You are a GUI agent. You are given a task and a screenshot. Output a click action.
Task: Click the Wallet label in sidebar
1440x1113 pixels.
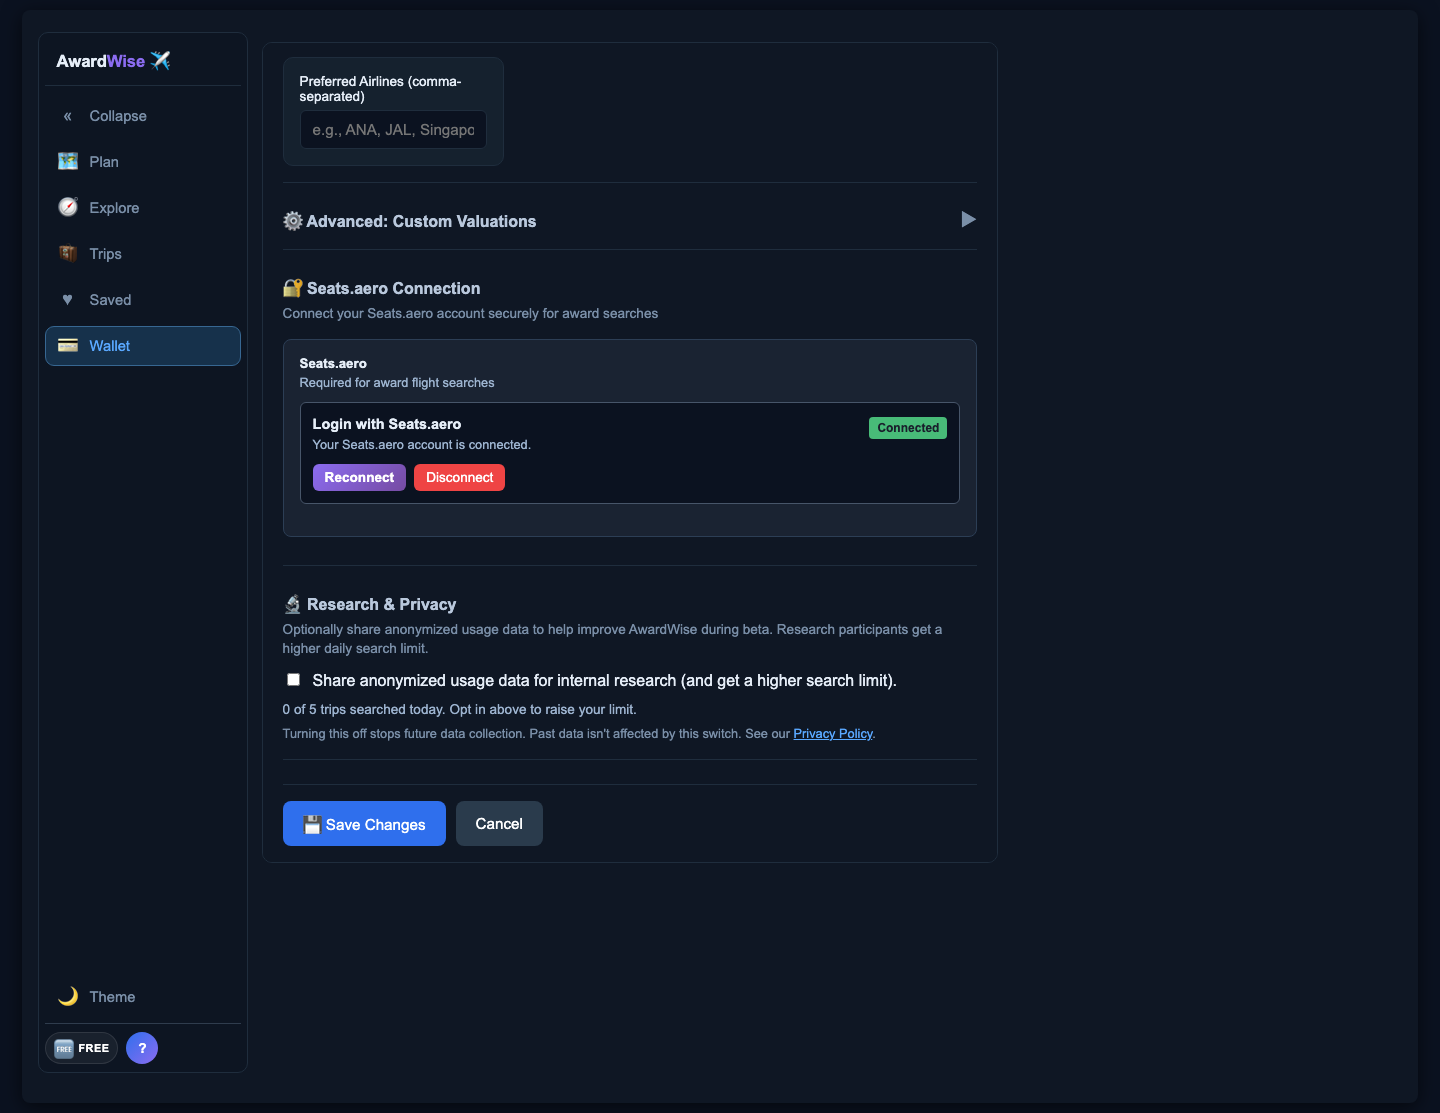point(110,346)
